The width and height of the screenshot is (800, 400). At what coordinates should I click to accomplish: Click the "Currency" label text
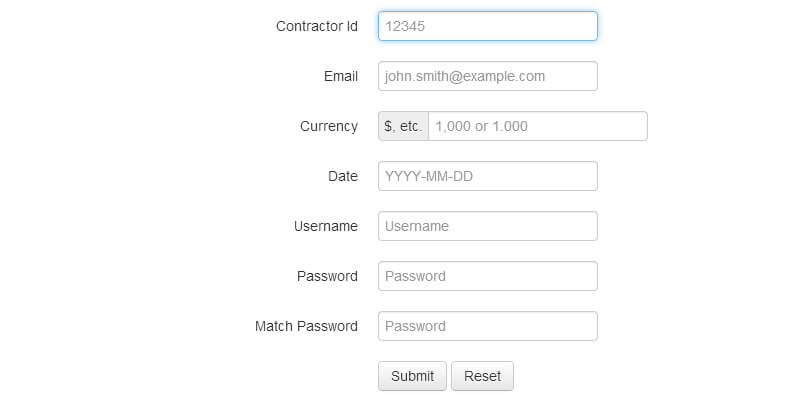coord(328,126)
